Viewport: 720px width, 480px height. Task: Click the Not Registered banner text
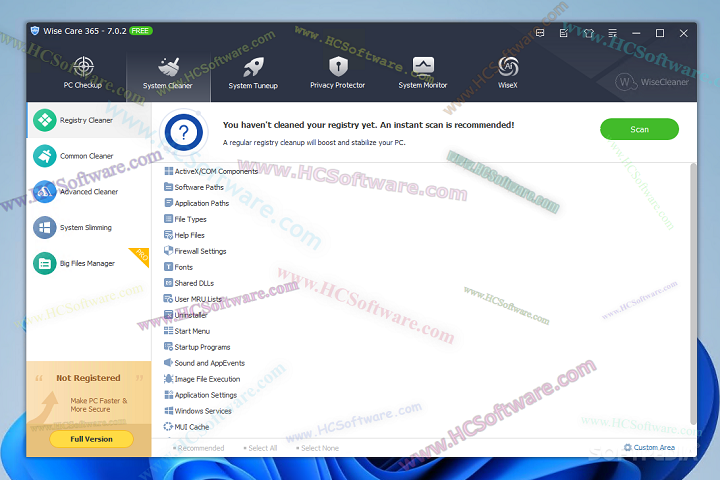(88, 378)
